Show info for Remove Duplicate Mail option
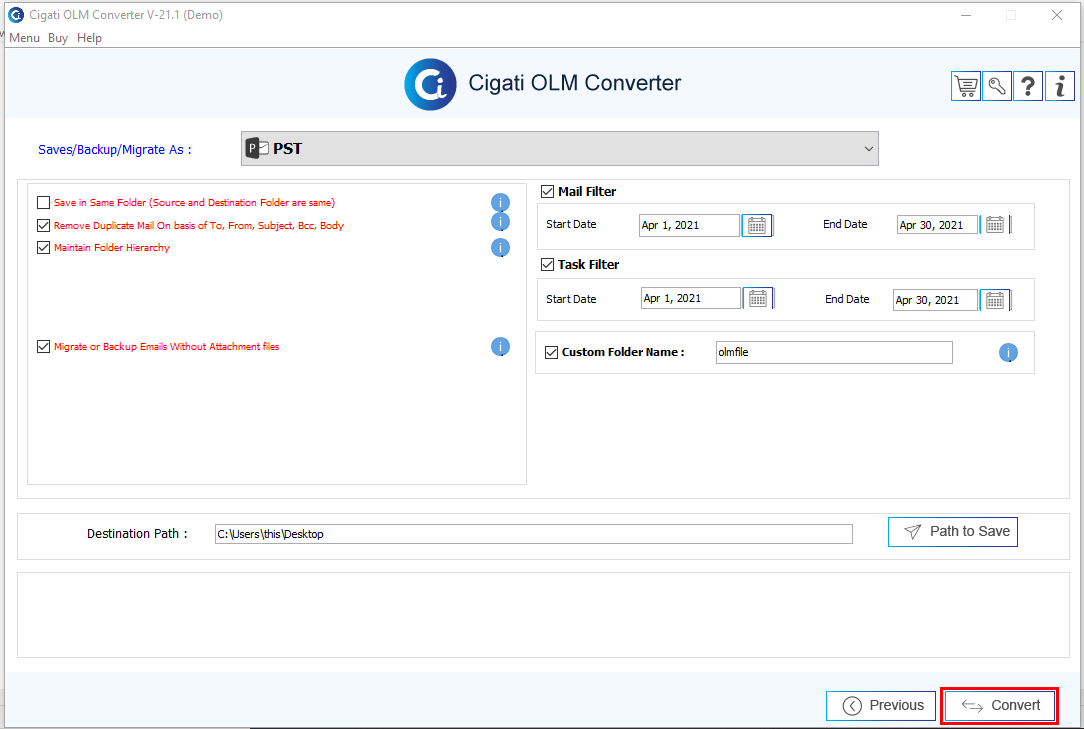Screen dimensions: 1084x729 tap(501, 221)
